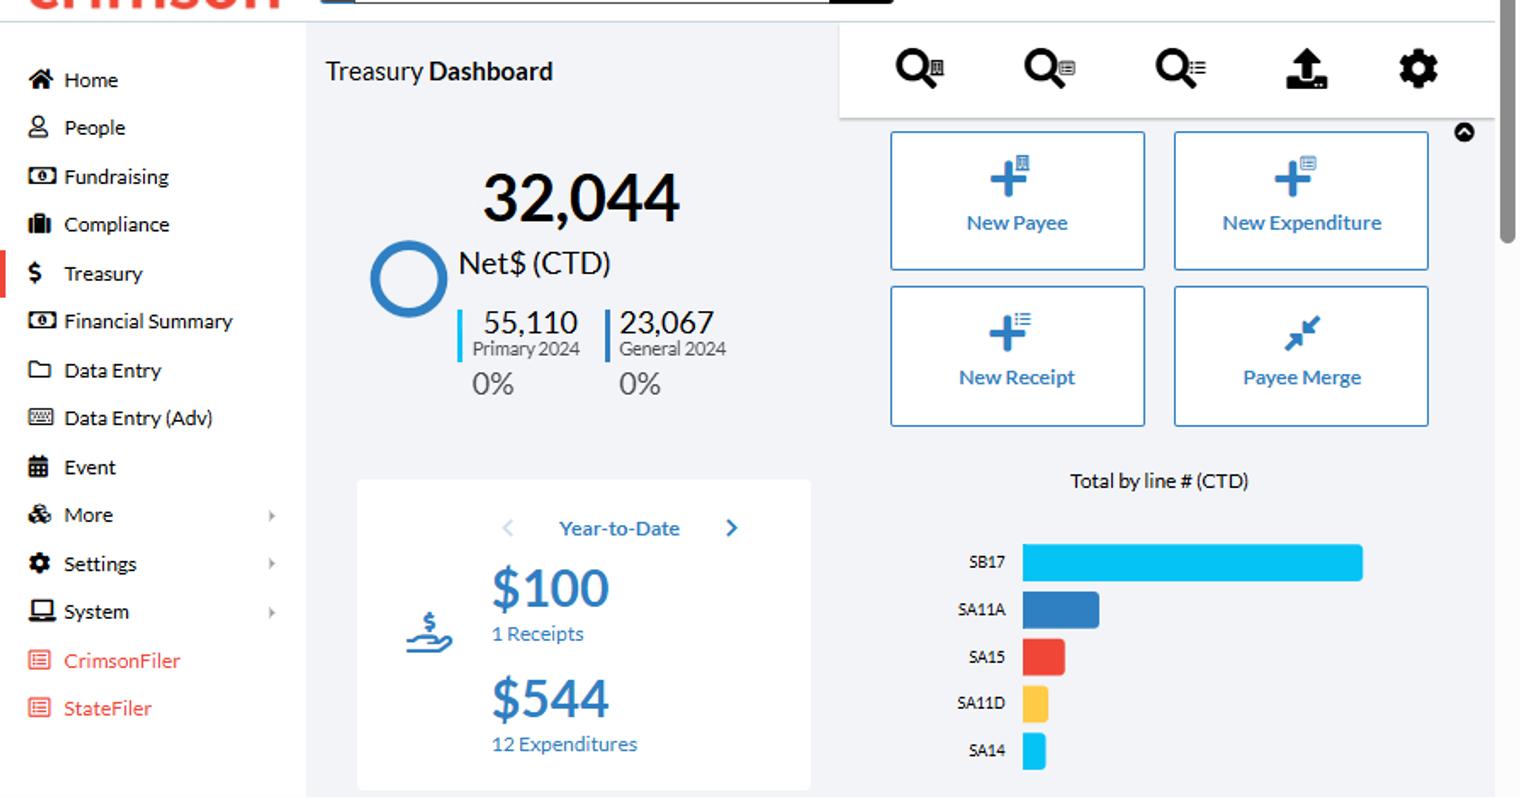Create a New Payee
1520x798 pixels.
tap(1017, 201)
